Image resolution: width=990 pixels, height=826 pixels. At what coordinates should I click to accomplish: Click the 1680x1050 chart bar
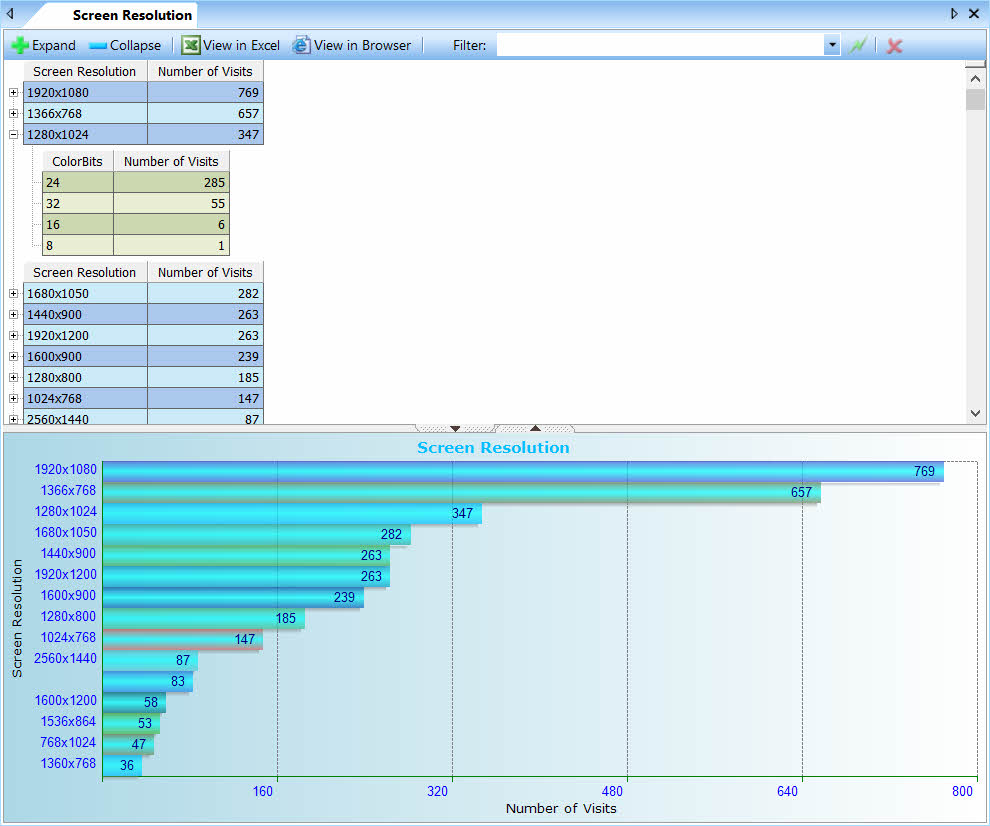(256, 534)
